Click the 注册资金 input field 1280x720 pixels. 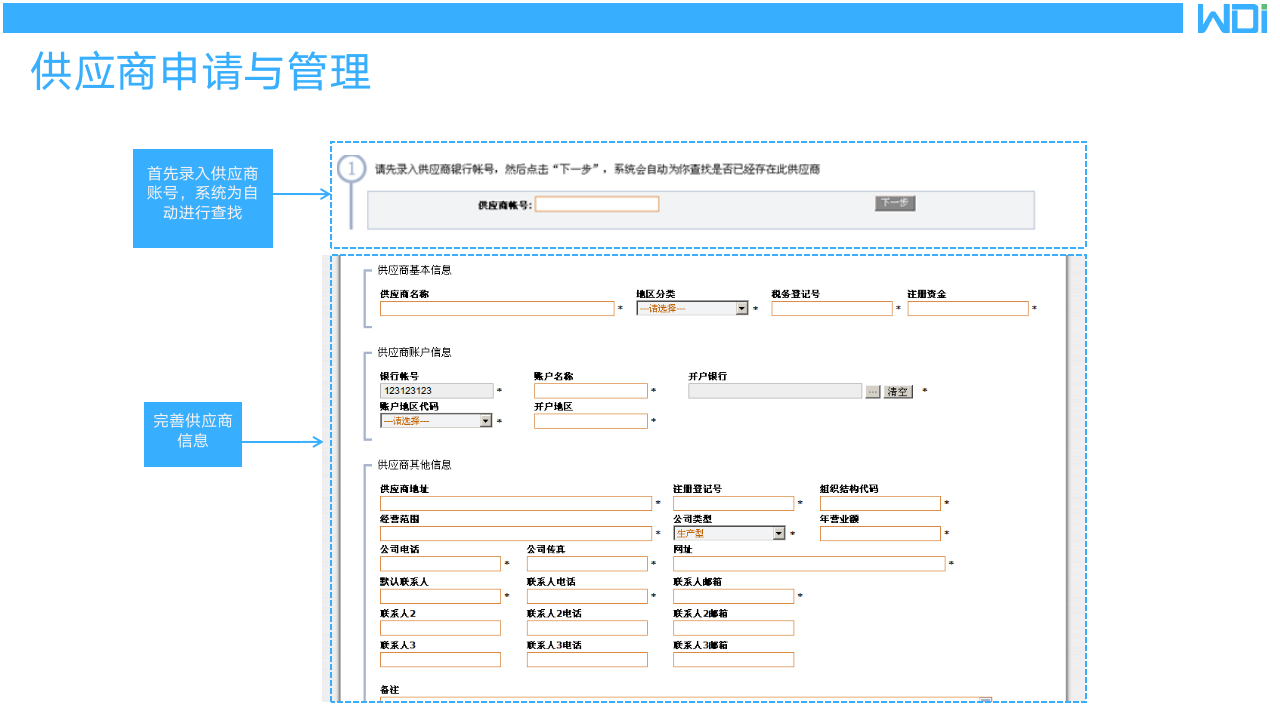967,308
